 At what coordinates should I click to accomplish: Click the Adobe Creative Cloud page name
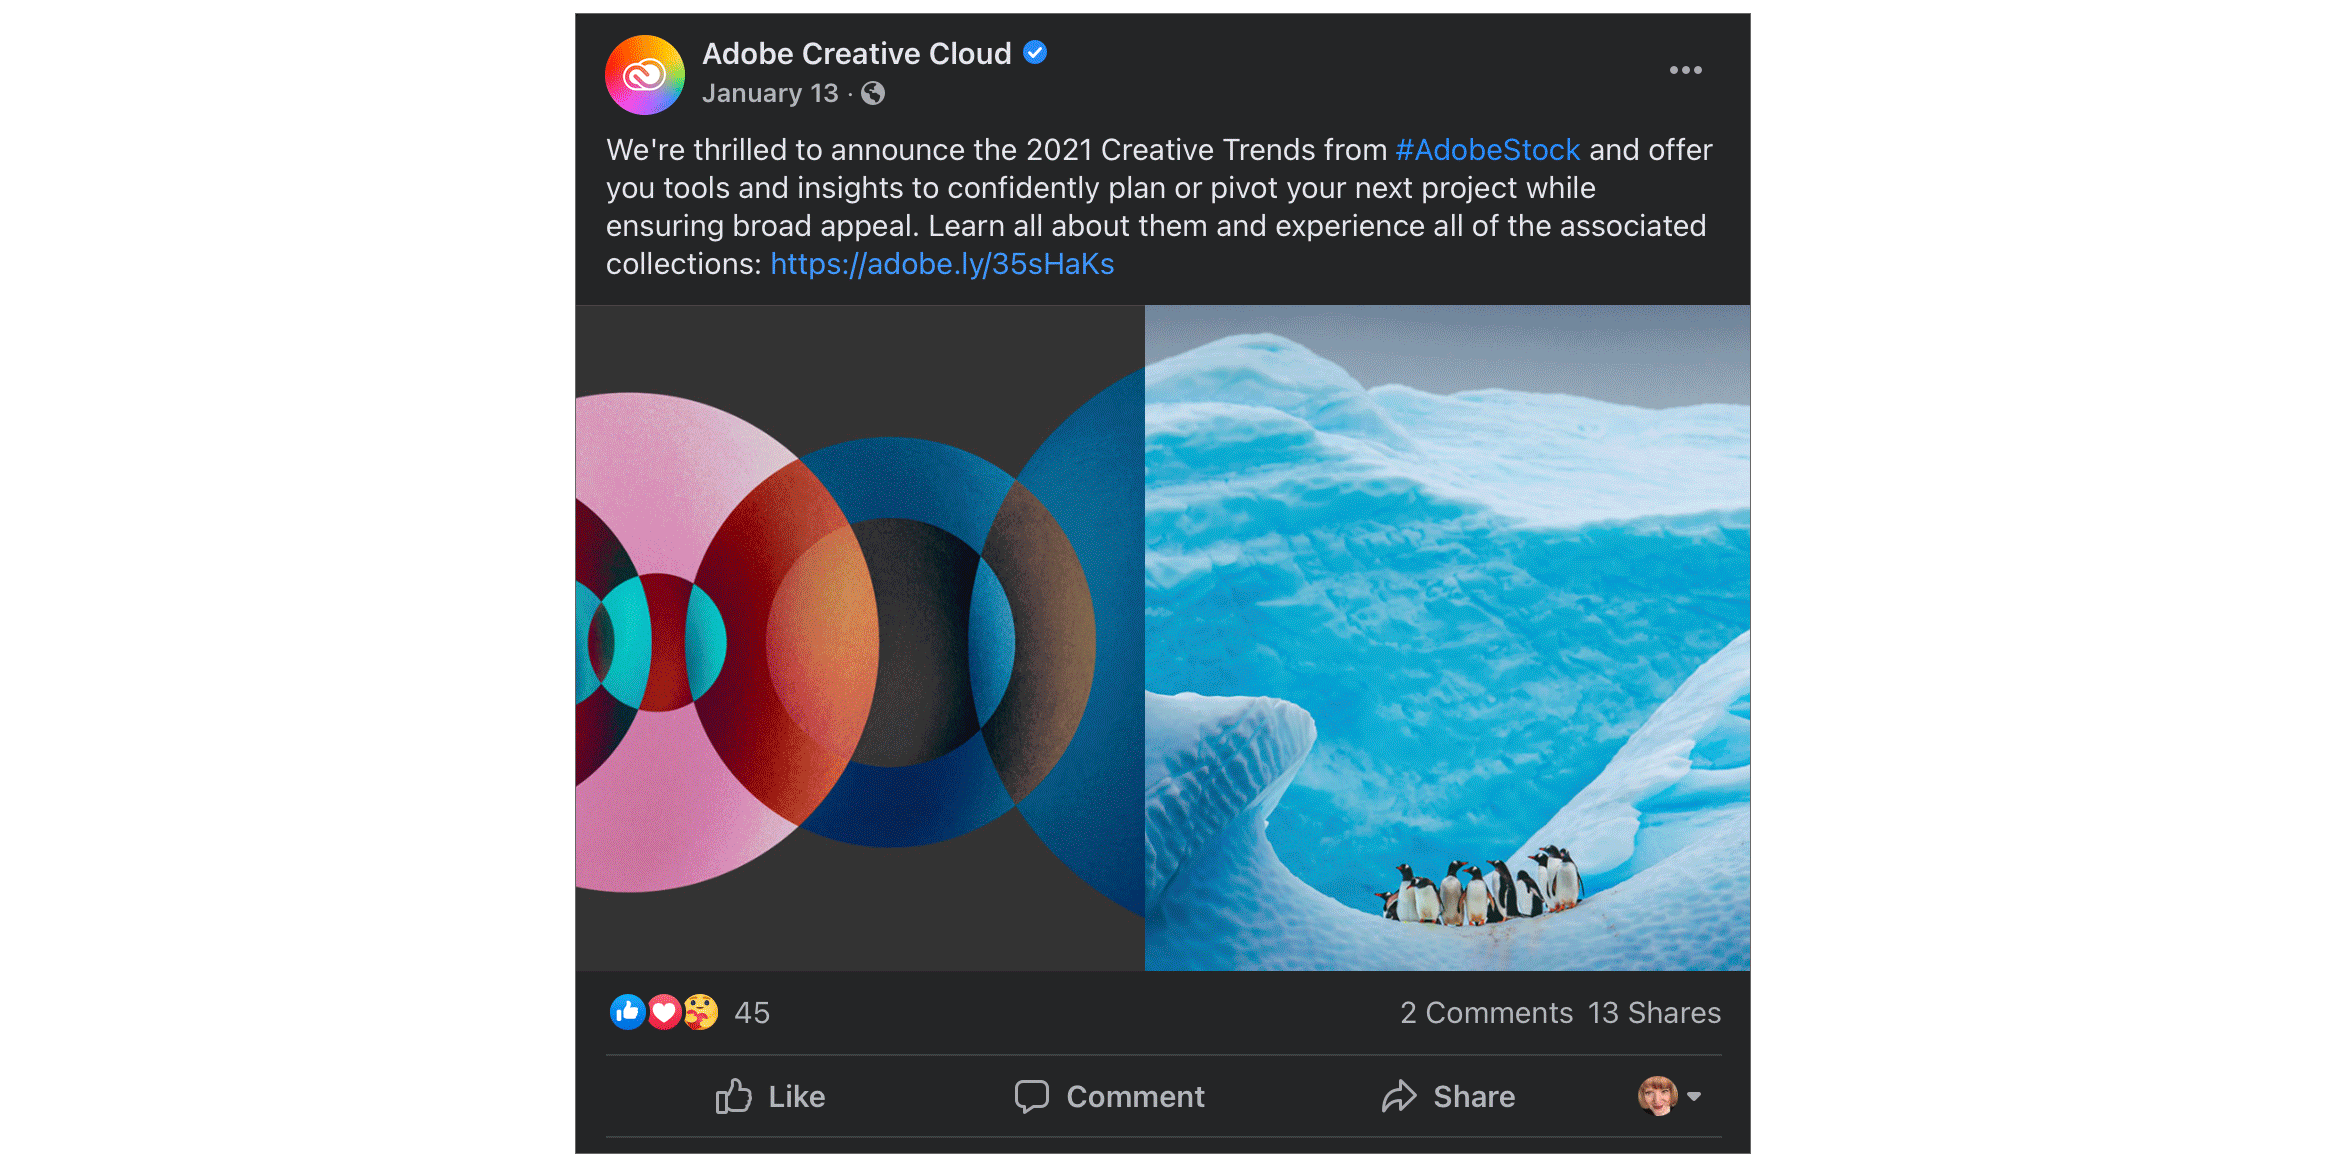pos(856,54)
